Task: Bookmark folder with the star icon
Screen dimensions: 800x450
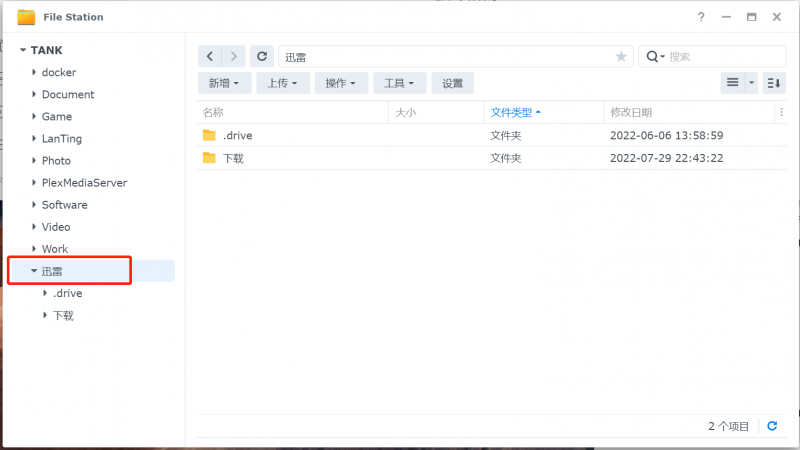Action: [621, 57]
